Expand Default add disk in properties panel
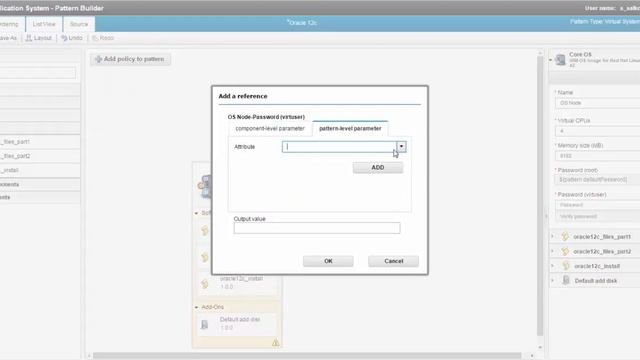The height and width of the screenshot is (360, 640). click(553, 280)
